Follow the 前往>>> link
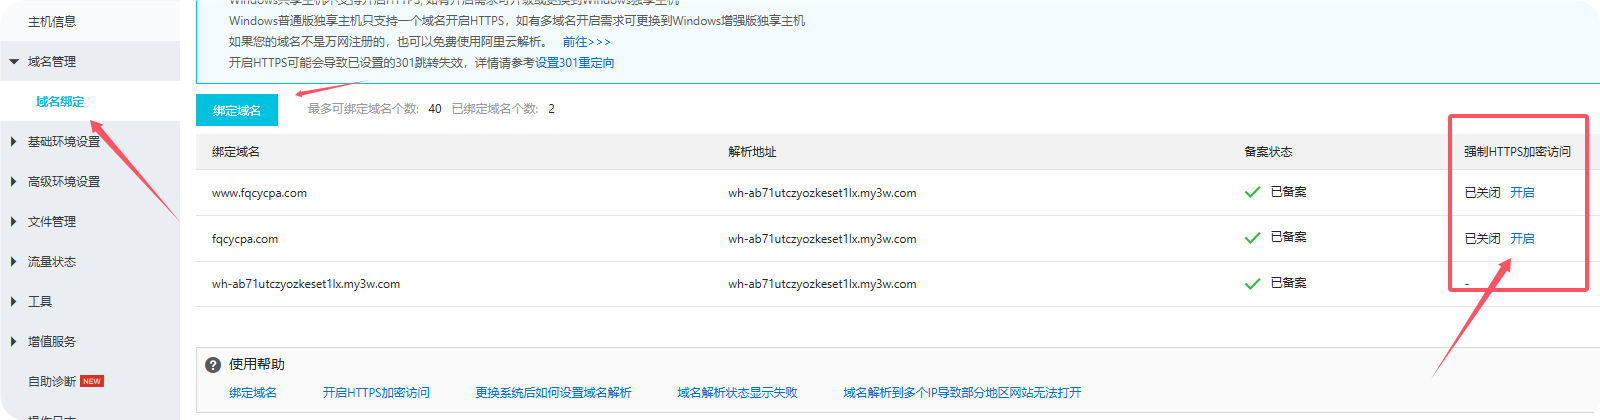This screenshot has width=1600, height=420. [x=586, y=42]
